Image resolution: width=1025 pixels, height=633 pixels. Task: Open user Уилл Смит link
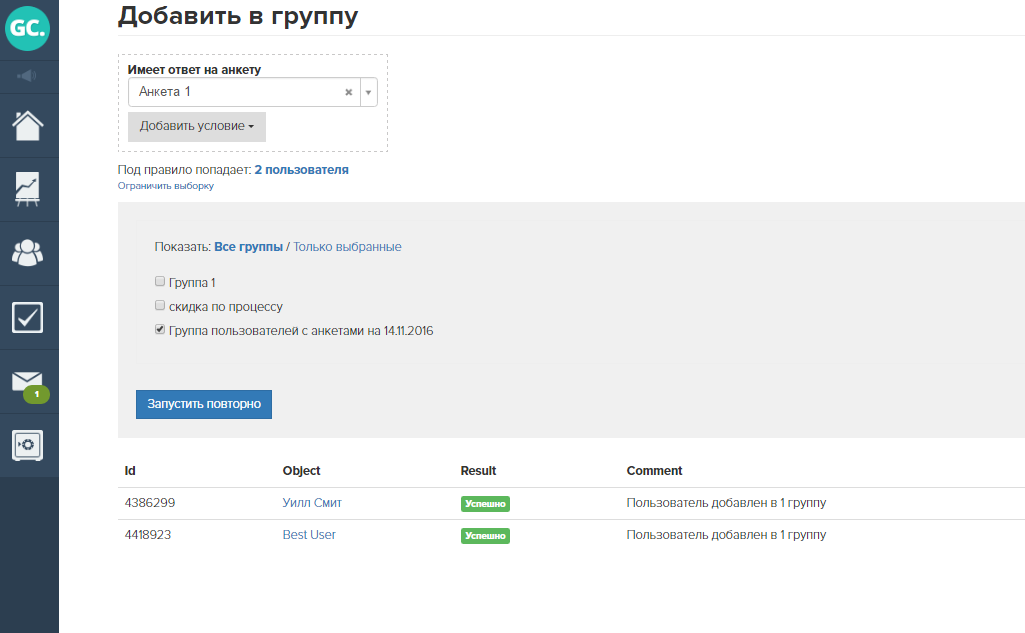(x=312, y=503)
